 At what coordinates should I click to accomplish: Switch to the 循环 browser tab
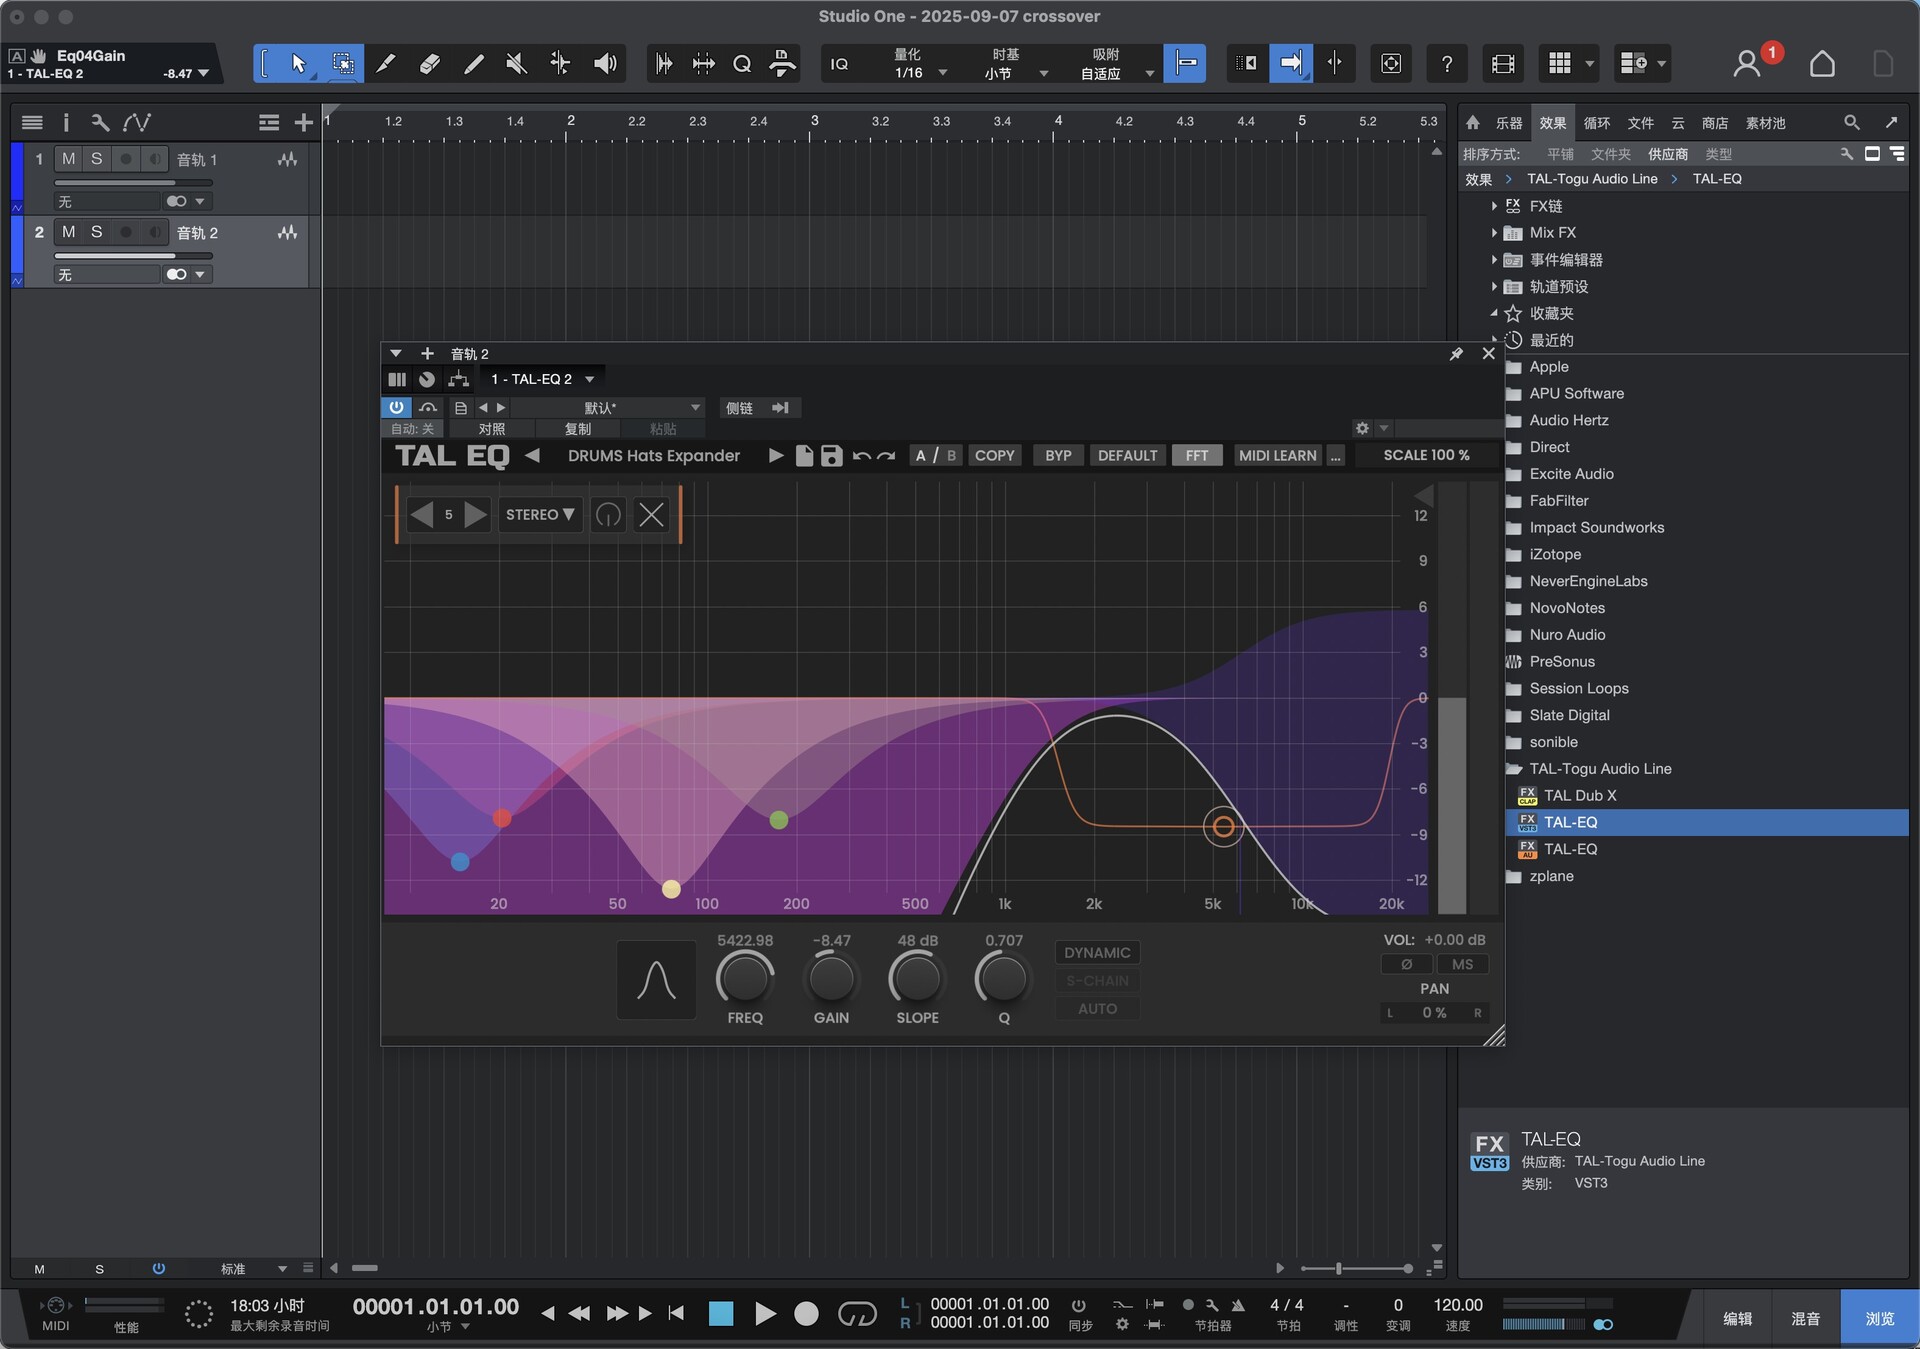(x=1597, y=123)
